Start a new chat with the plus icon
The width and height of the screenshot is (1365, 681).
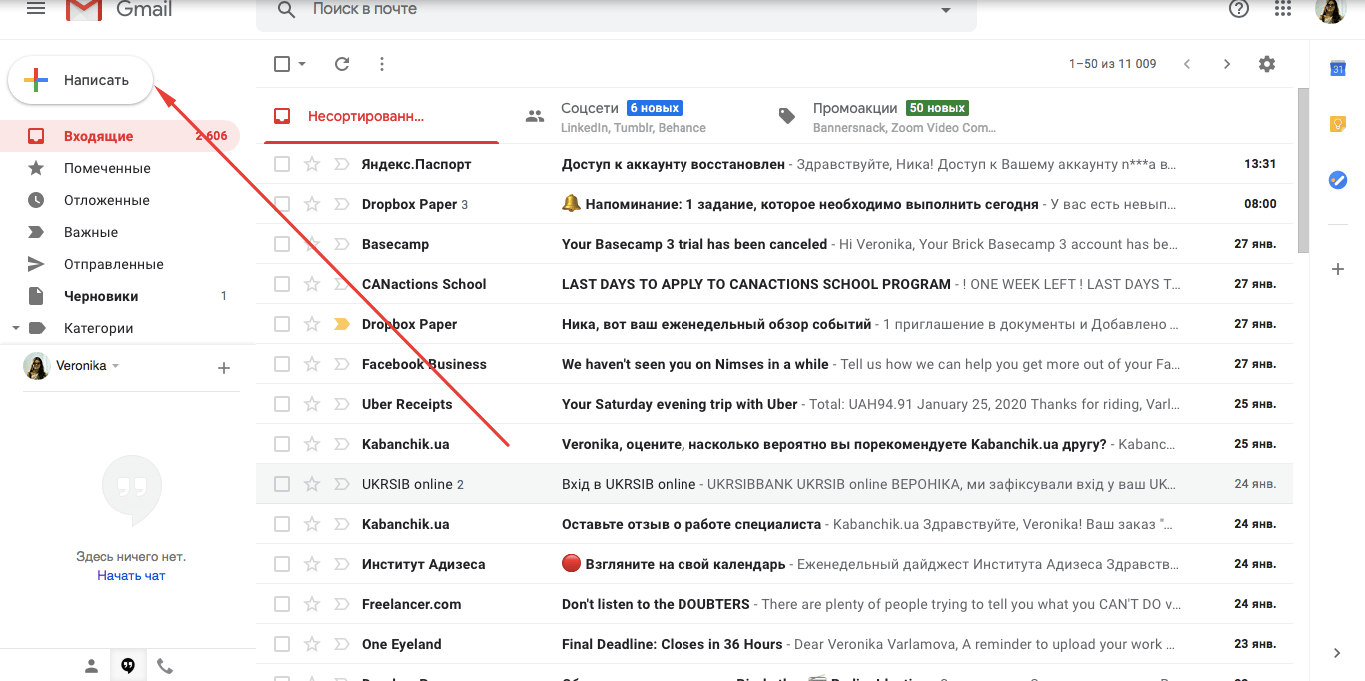224,368
